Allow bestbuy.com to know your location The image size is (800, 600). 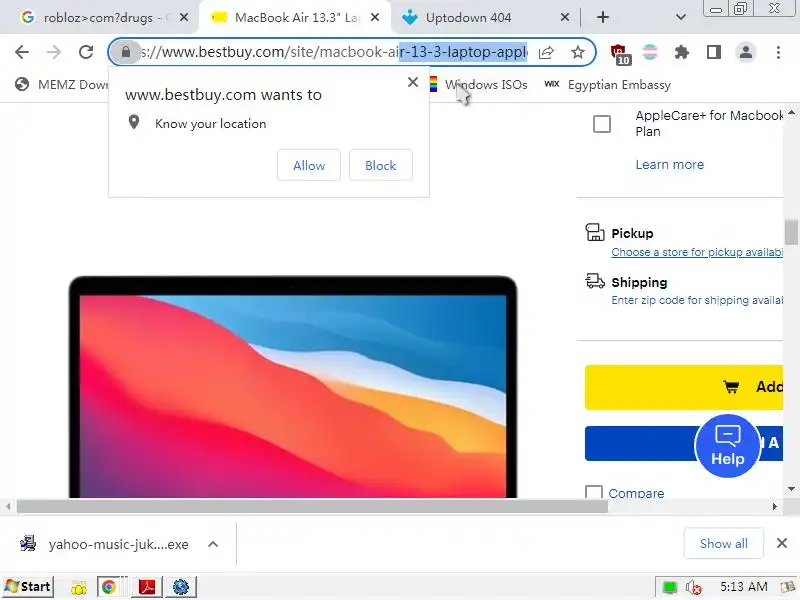pos(309,165)
